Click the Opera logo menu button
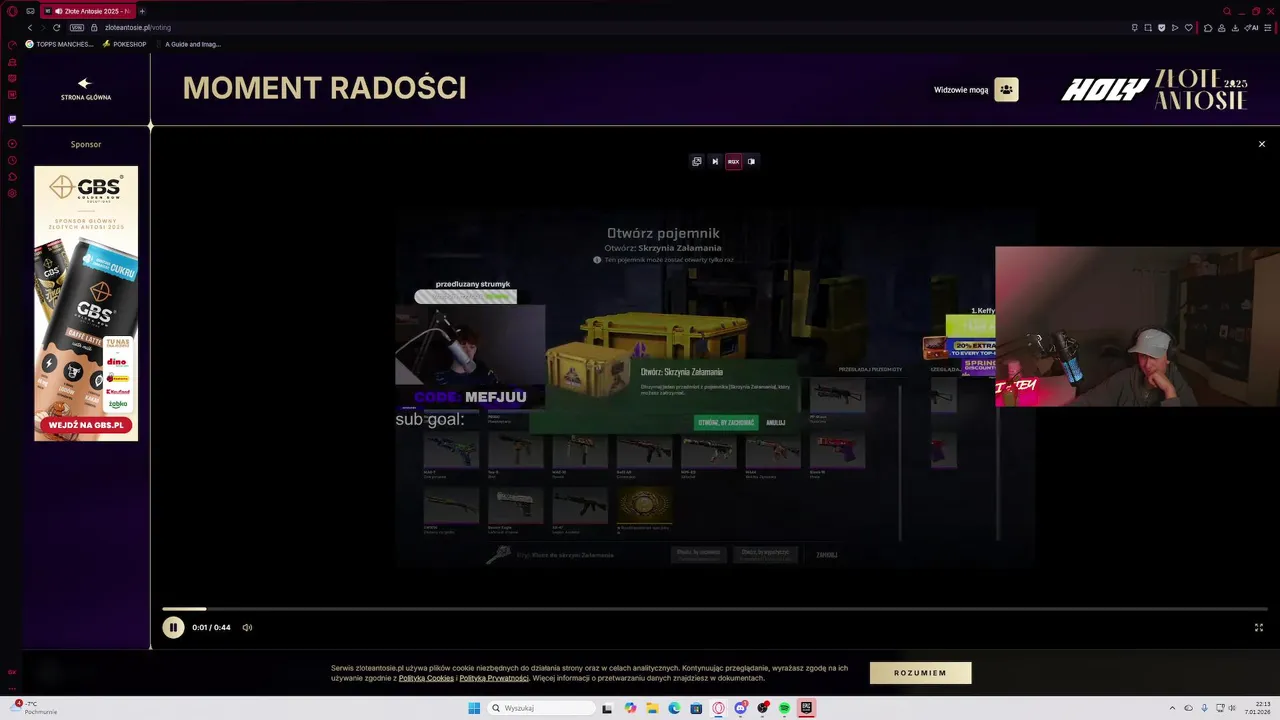1280x720 pixels. tap(12, 11)
